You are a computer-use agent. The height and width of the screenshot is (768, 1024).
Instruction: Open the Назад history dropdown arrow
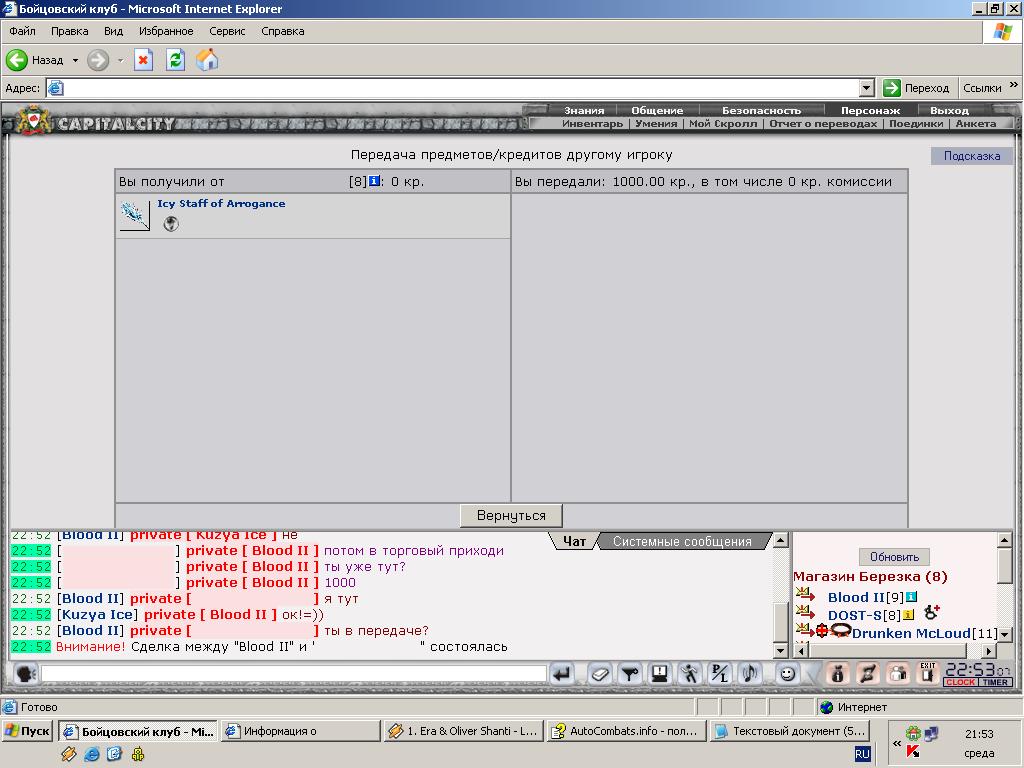point(75,60)
